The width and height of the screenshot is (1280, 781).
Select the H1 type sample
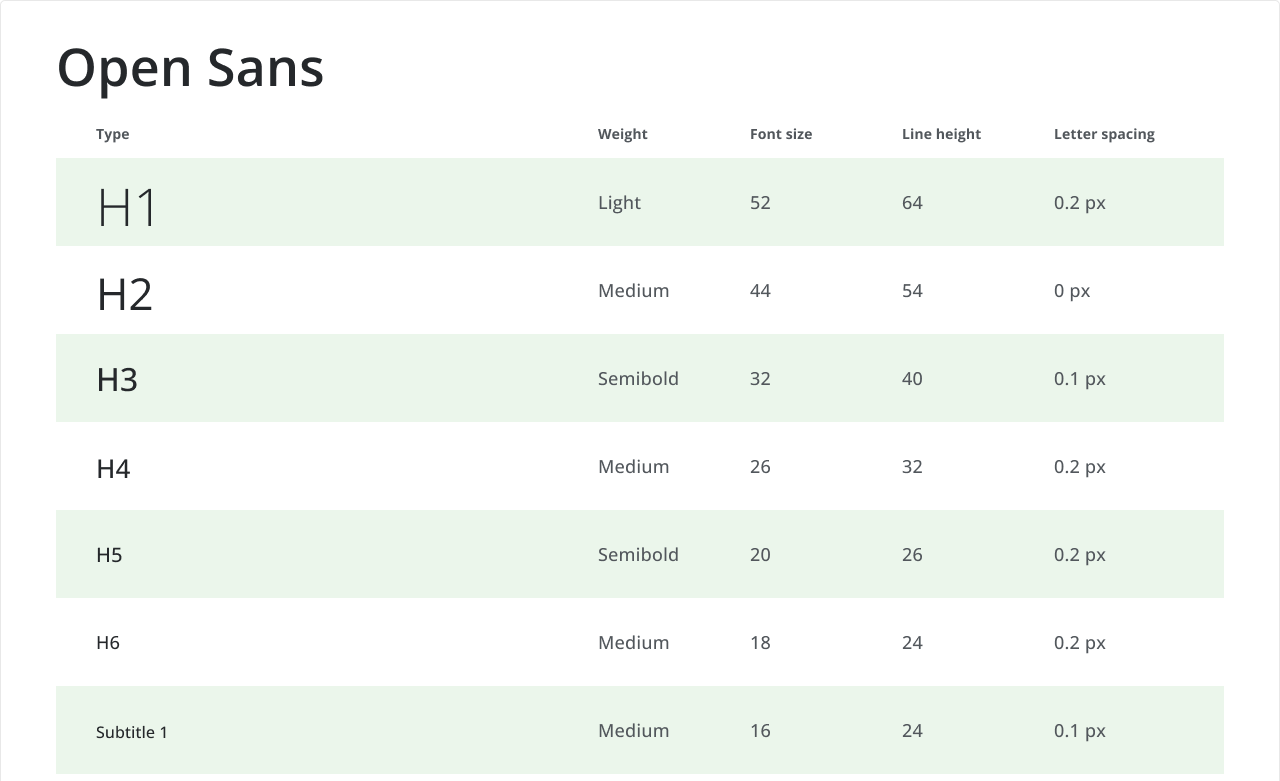pyautogui.click(x=127, y=208)
